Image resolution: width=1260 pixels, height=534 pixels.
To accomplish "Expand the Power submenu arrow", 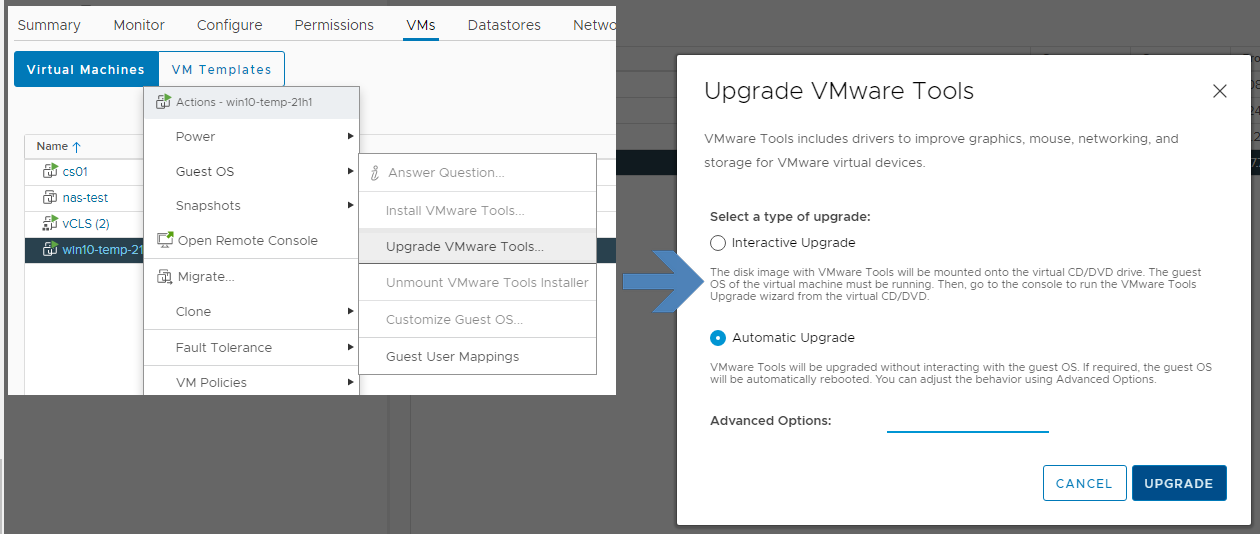I will pos(350,136).
